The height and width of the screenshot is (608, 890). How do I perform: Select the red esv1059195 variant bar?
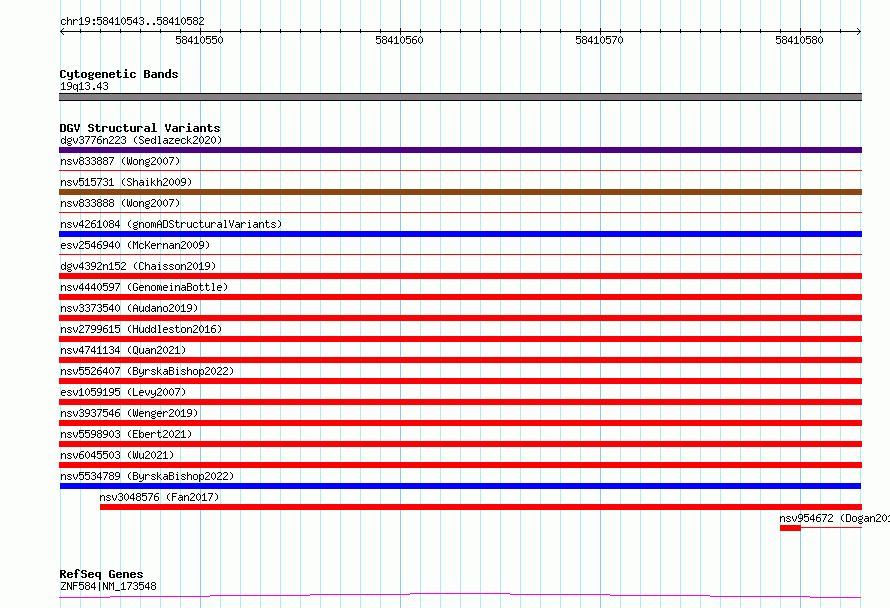coord(460,402)
